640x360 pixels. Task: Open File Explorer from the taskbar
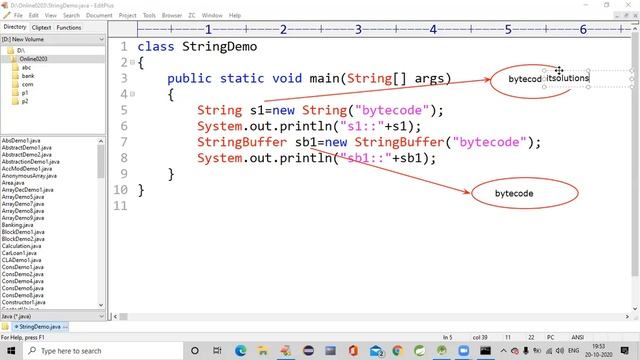point(263,351)
